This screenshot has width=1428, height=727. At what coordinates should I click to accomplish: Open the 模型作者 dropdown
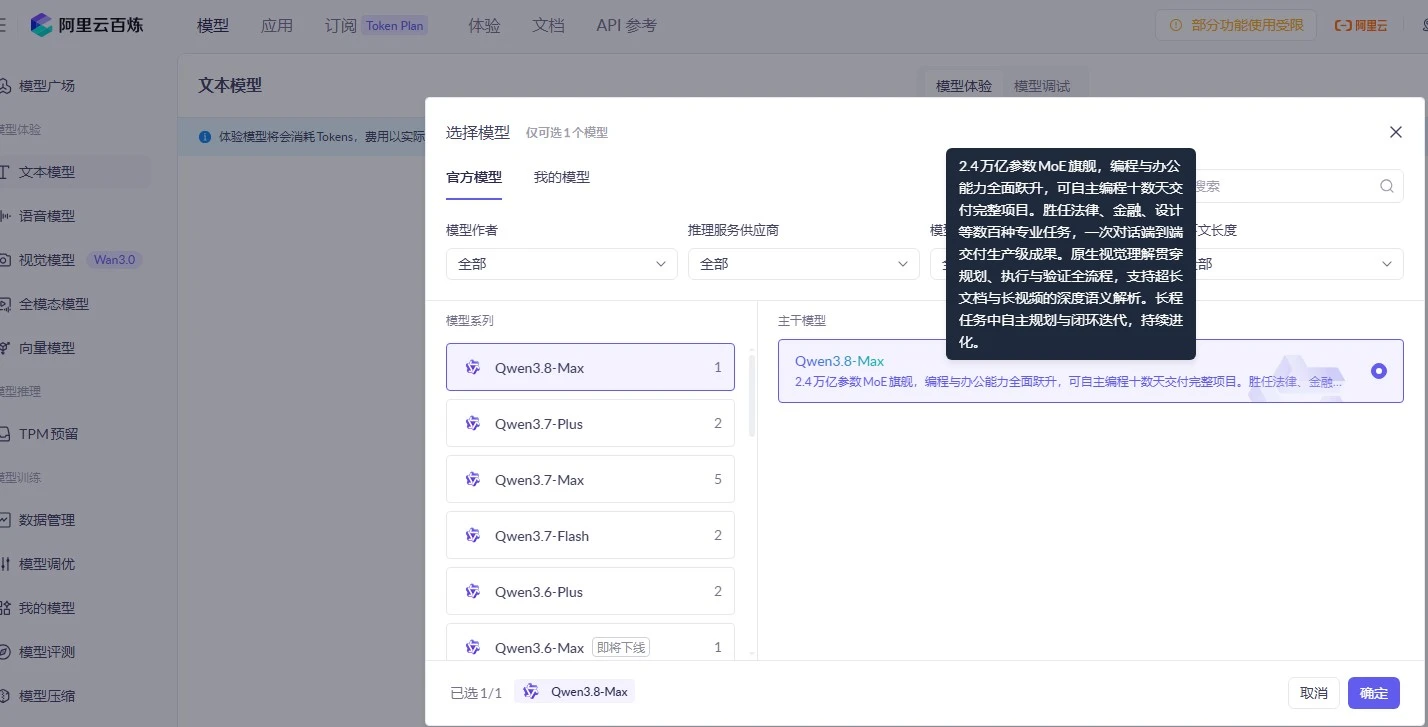coord(561,264)
